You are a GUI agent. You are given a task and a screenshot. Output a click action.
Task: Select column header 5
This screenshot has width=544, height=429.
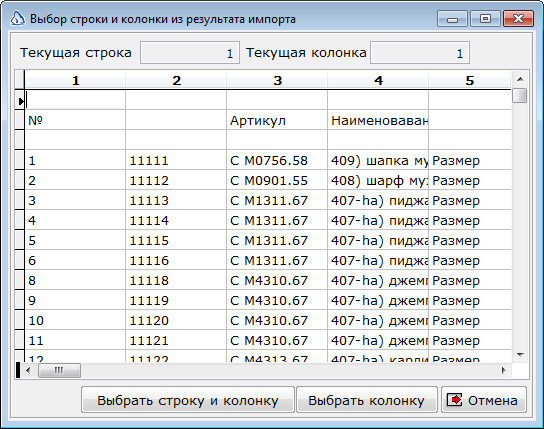470,80
